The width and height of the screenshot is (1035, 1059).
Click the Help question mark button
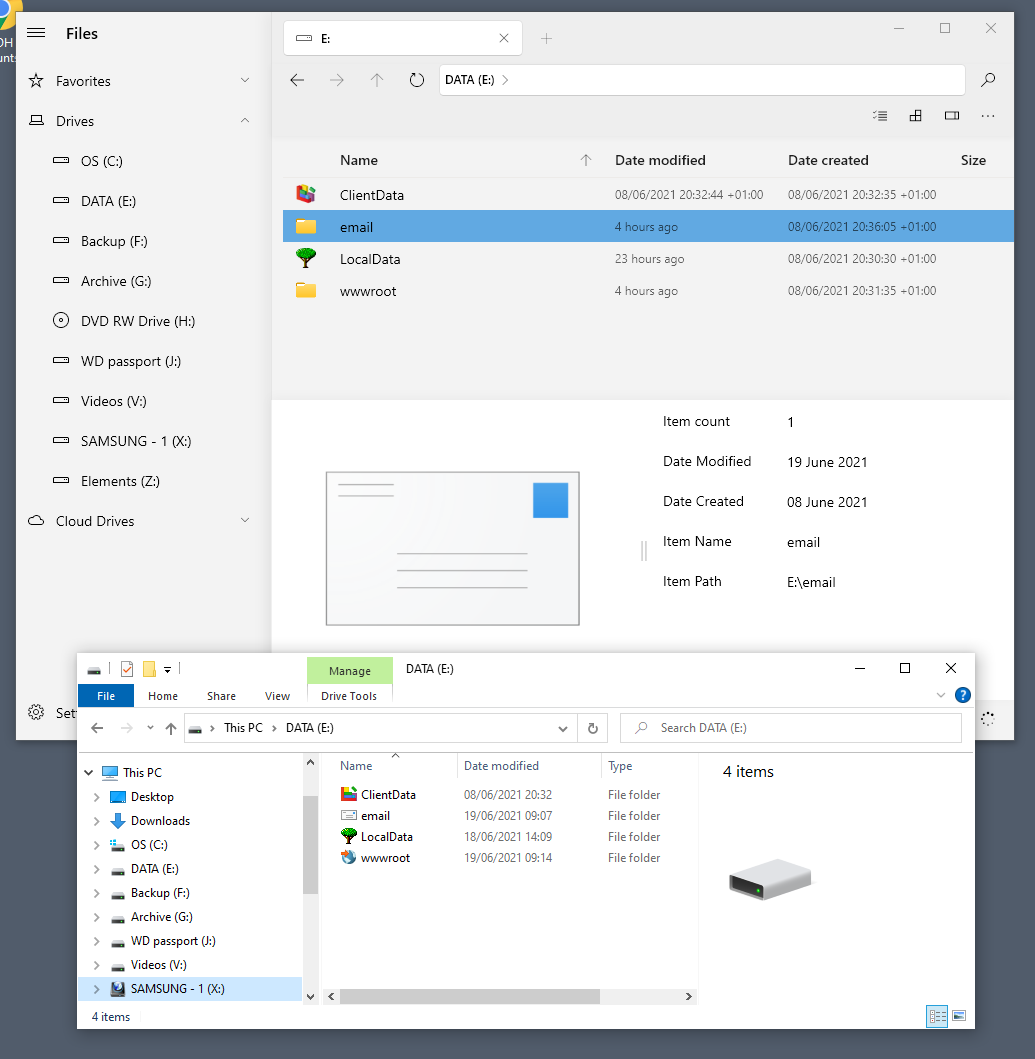point(962,694)
